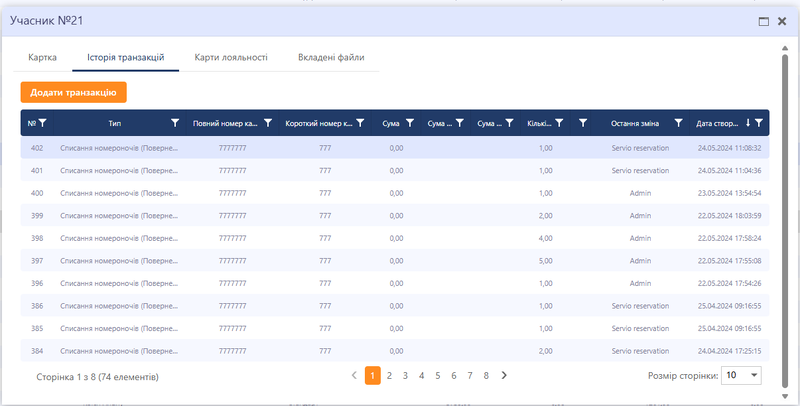This screenshot has height=406, width=800.
Task: Click Додати транзакцію button
Action: pos(73,92)
